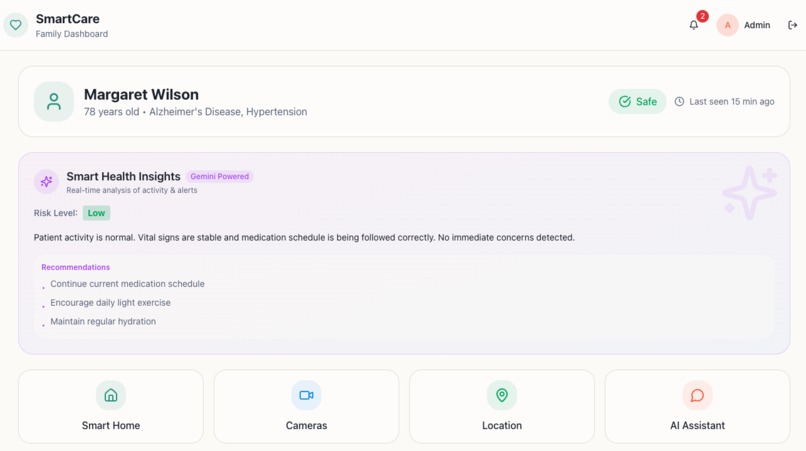
Task: Open the Smart Home card
Action: [111, 406]
